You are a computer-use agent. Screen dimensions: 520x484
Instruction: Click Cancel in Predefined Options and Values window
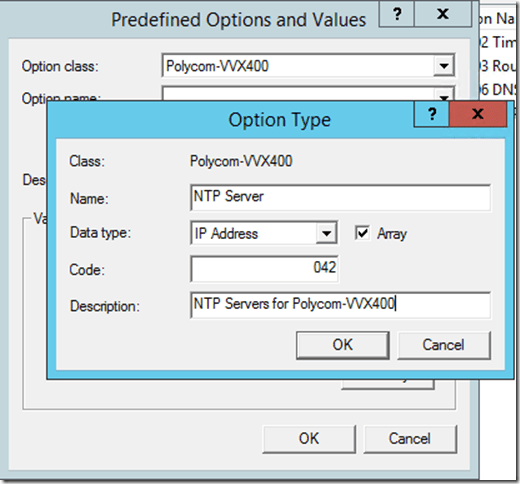[x=410, y=439]
